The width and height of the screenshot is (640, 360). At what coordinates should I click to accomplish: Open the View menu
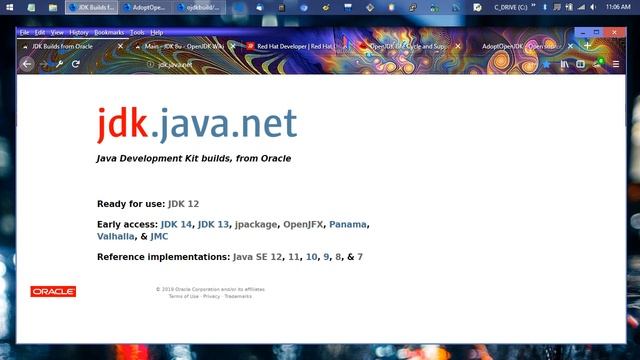[x=57, y=32]
